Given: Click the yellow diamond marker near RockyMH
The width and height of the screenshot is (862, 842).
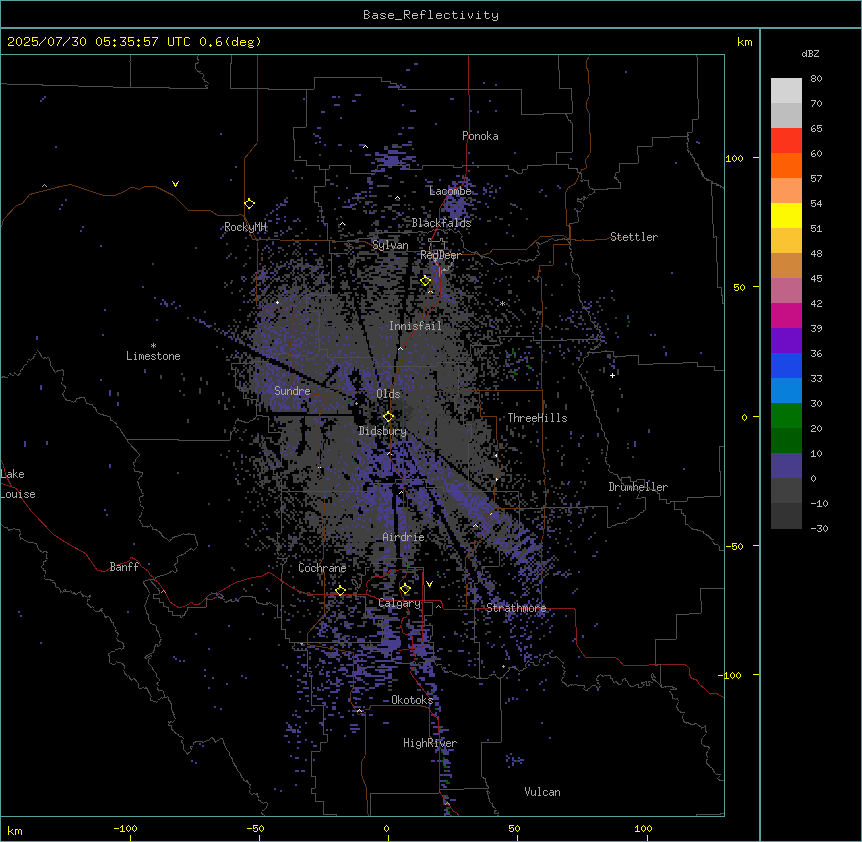Looking at the screenshot, I should [250, 204].
